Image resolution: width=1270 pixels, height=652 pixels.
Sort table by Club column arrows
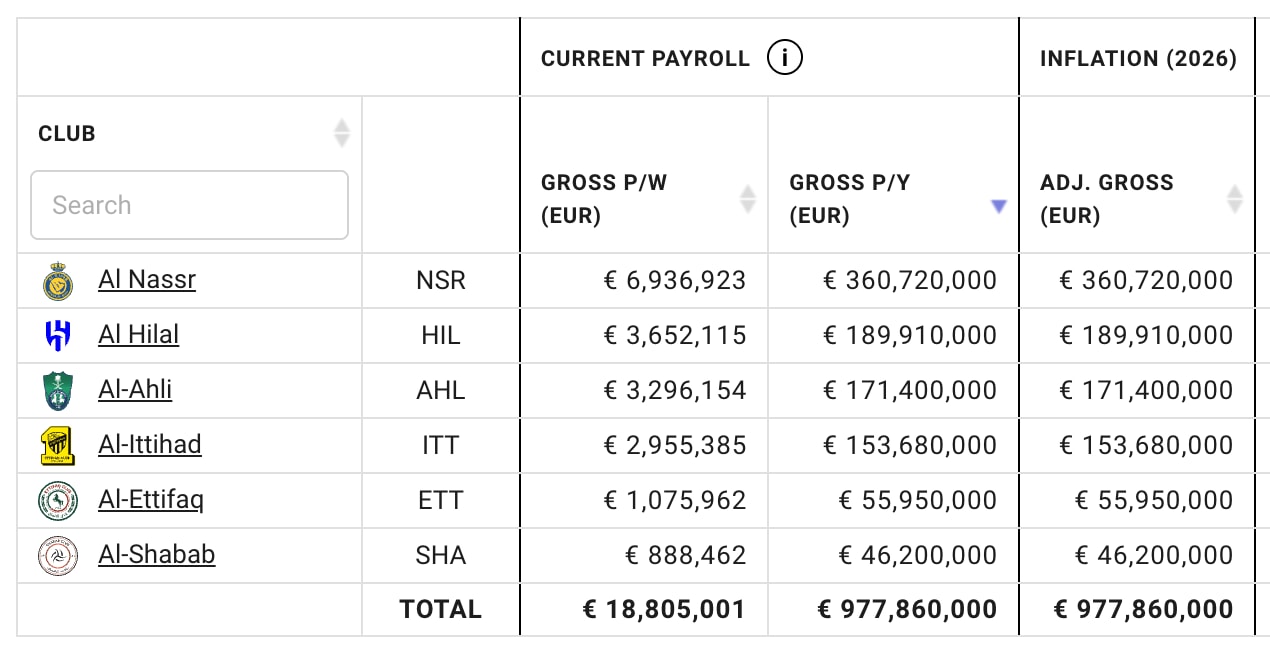[x=342, y=133]
